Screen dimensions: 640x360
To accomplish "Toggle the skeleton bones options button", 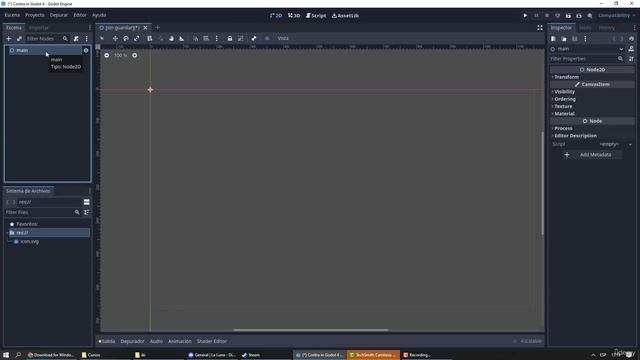I will (x=254, y=38).
